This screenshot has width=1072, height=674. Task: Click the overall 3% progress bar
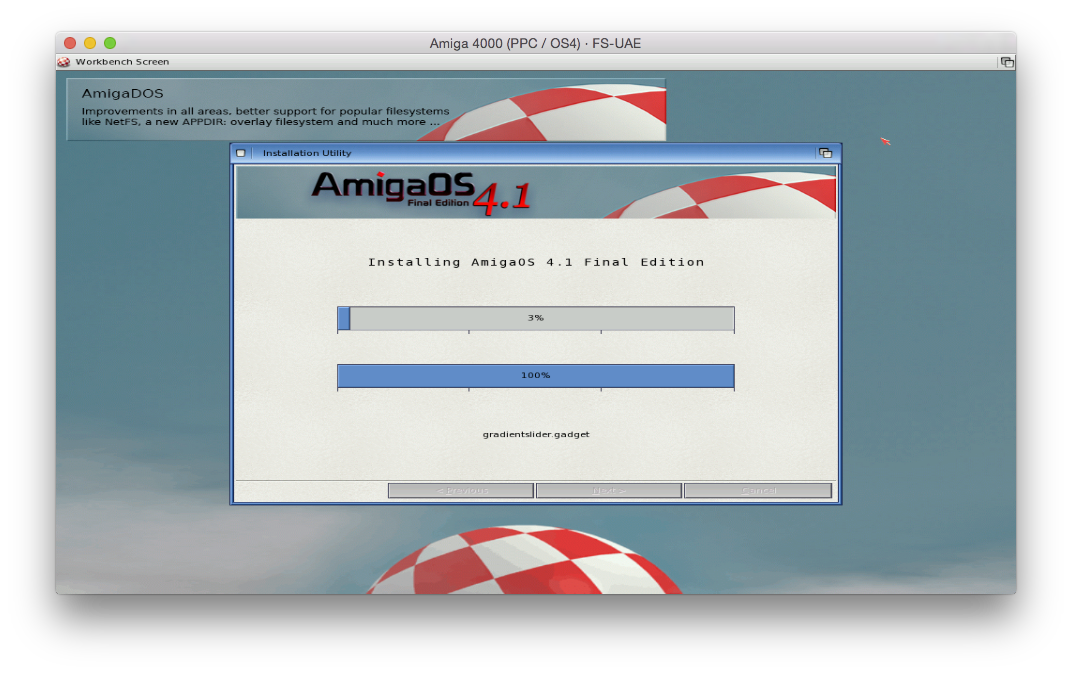tap(535, 319)
